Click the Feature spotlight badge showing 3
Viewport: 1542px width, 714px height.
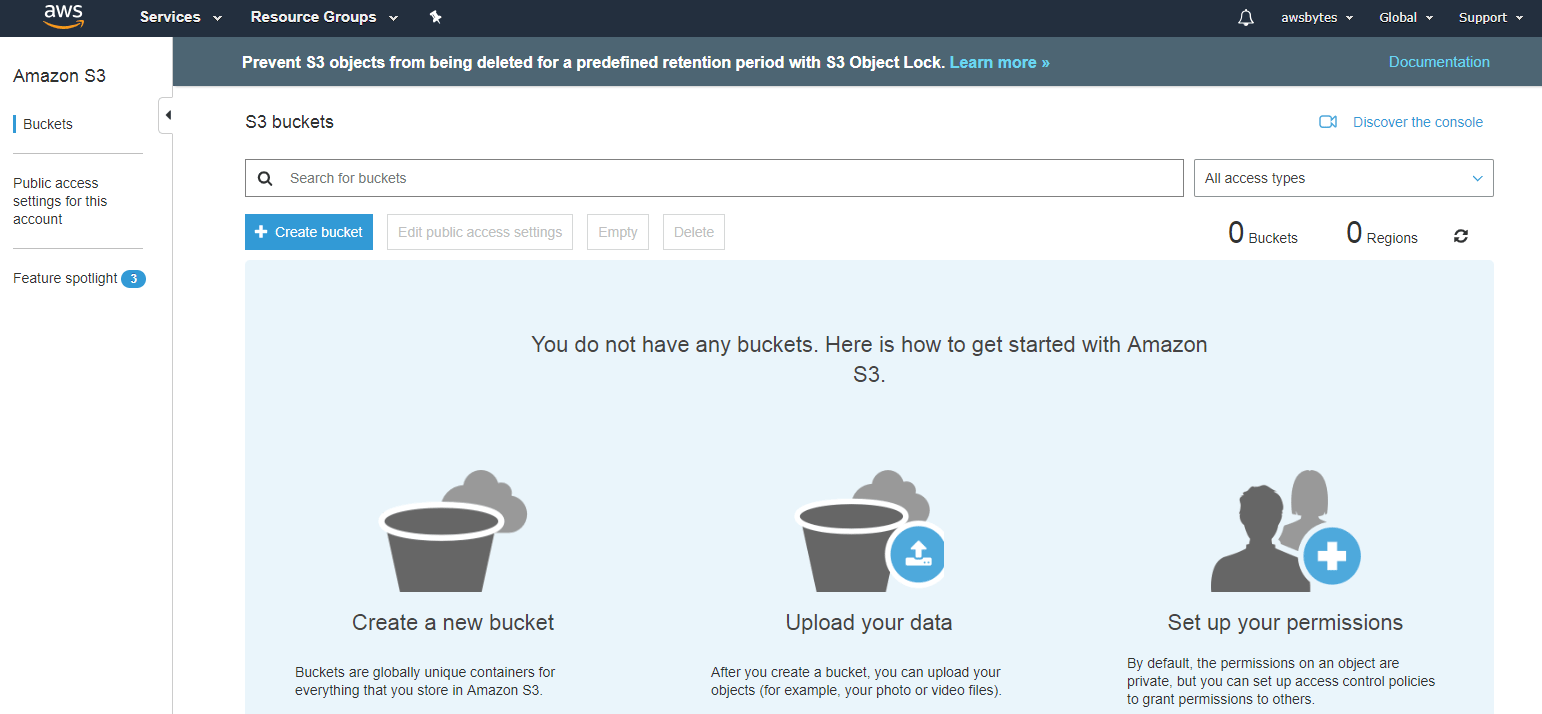pyautogui.click(x=133, y=279)
